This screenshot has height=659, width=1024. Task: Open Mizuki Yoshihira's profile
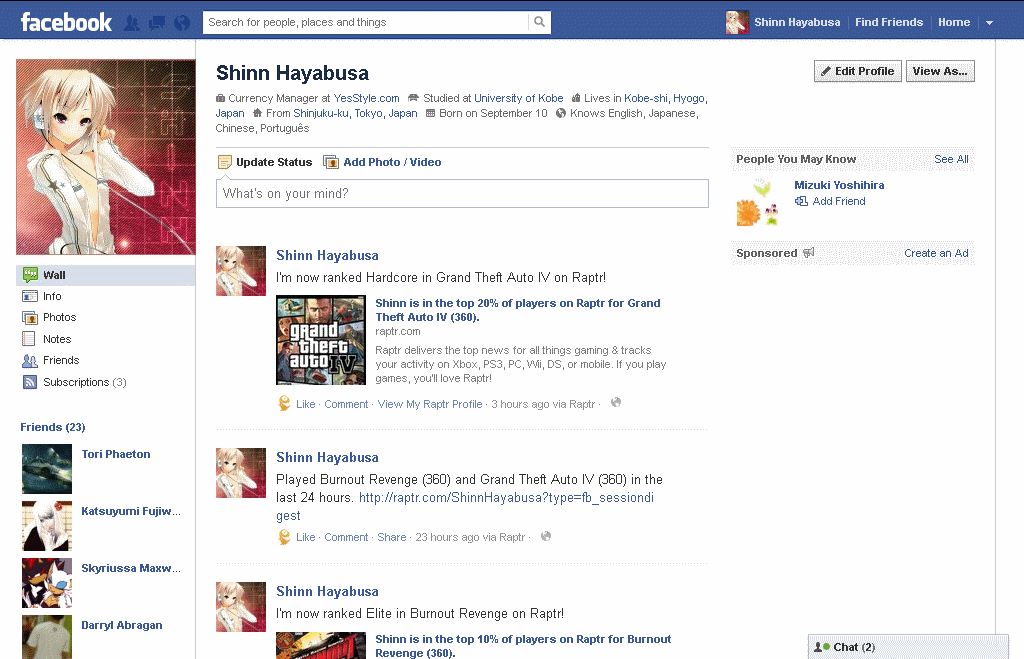[839, 185]
